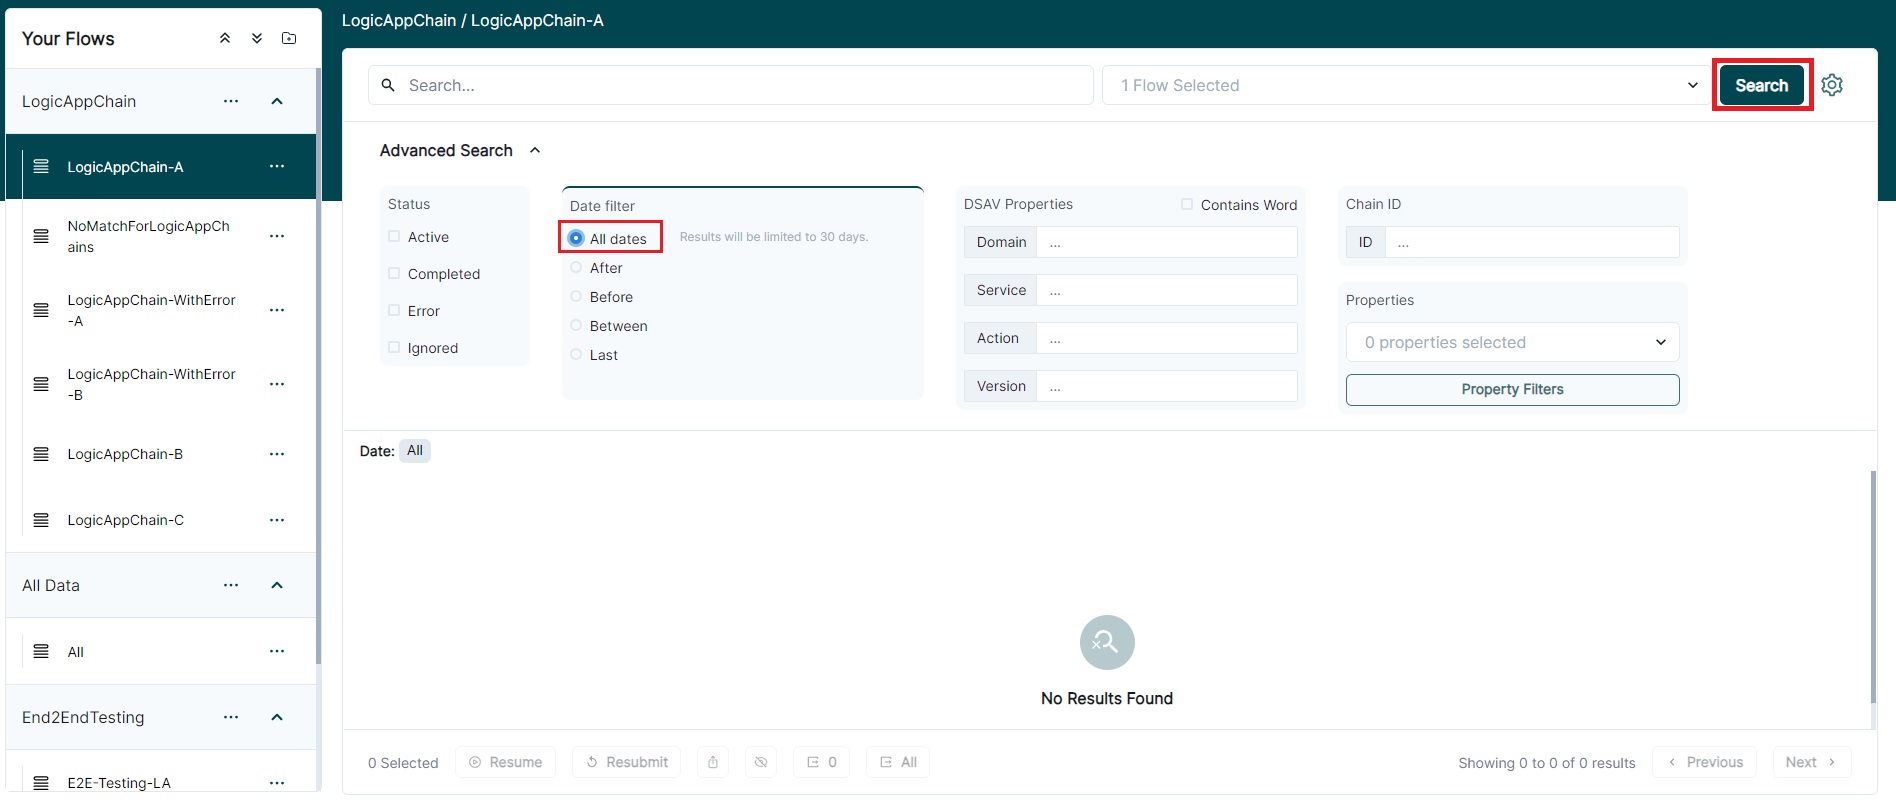
Task: Click the export/share icon in bottom toolbar
Action: pos(713,762)
